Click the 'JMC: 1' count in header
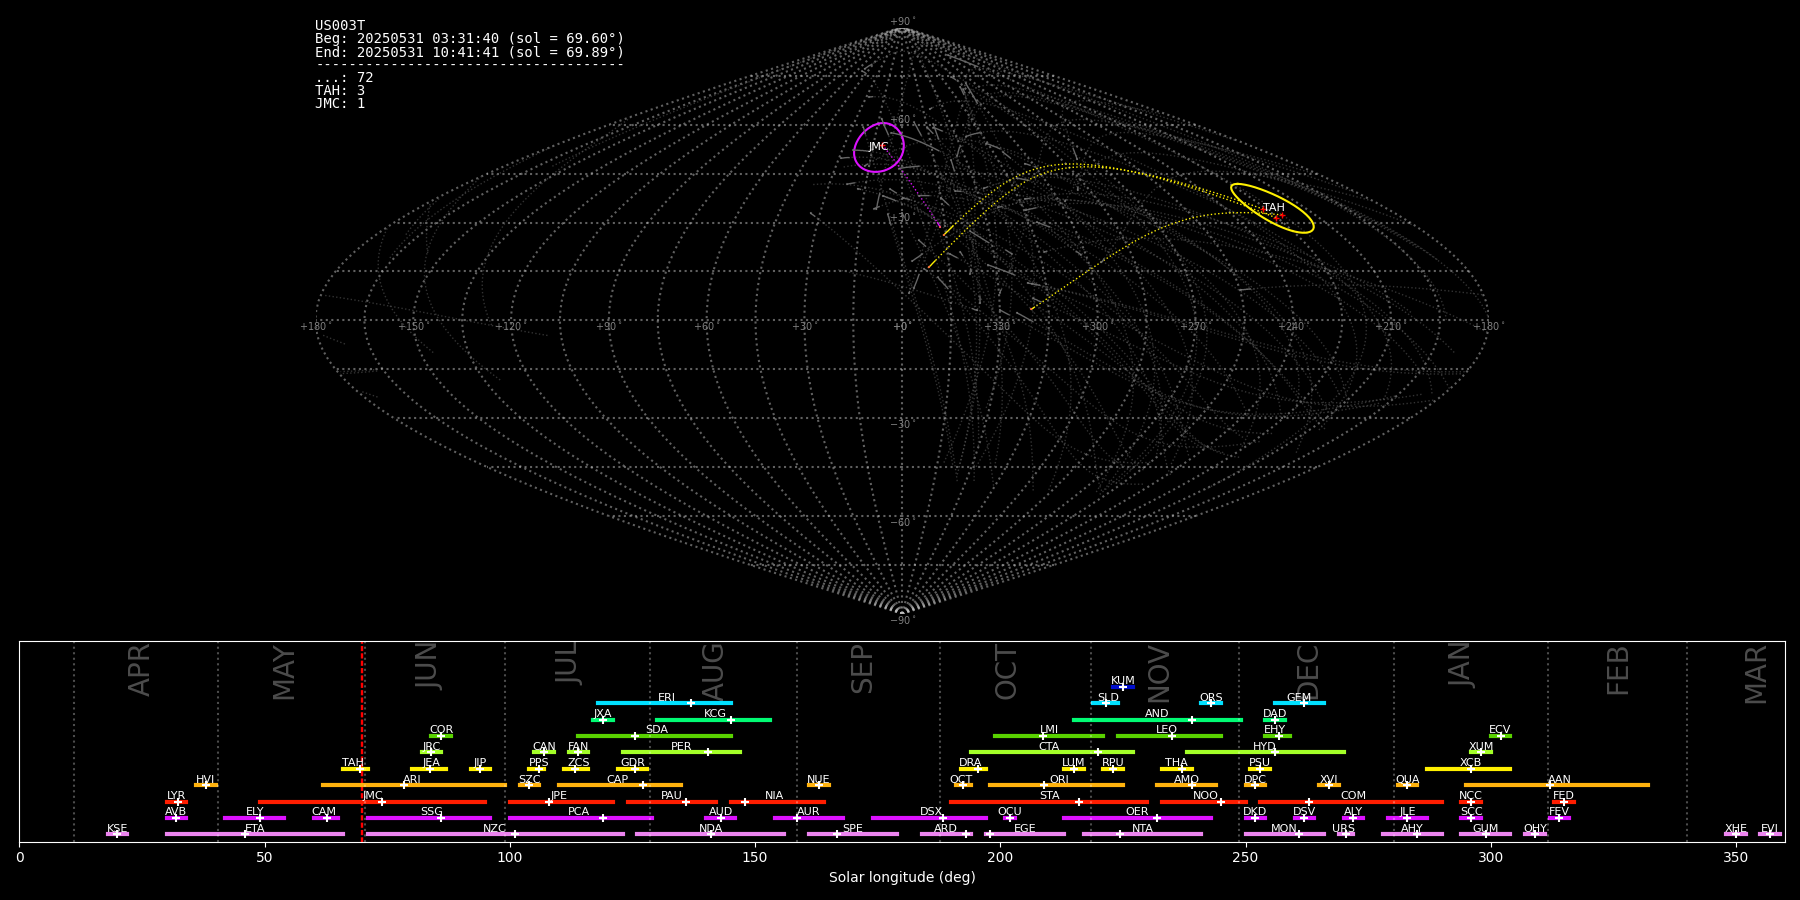Image resolution: width=1800 pixels, height=900 pixels. pyautogui.click(x=340, y=104)
